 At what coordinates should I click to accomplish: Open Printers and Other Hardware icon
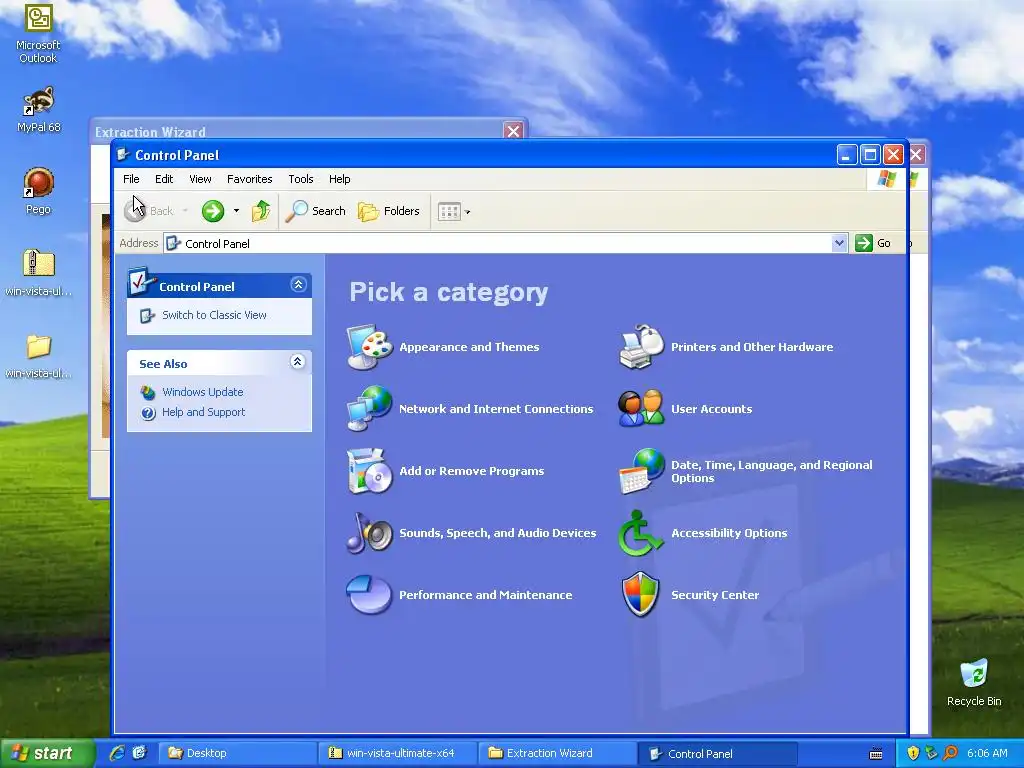tap(641, 347)
